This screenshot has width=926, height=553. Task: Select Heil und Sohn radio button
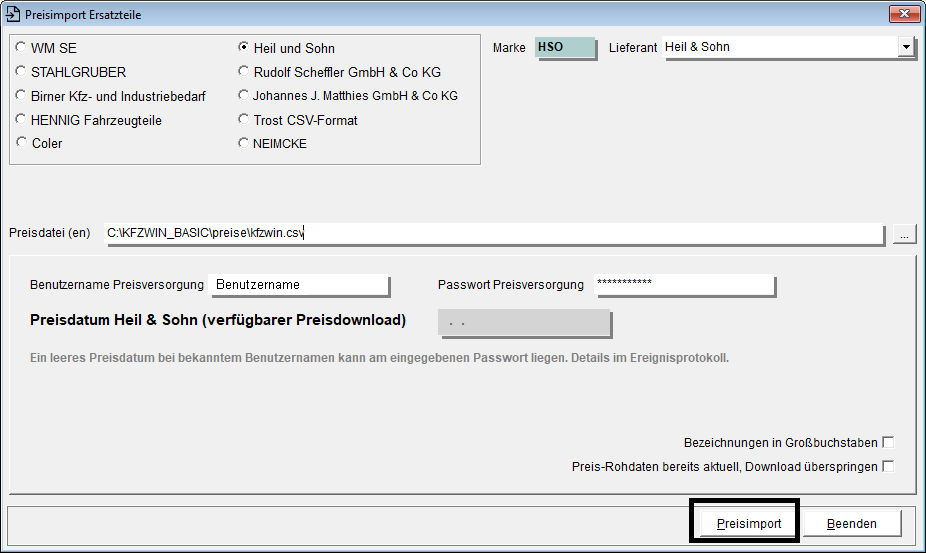coord(243,47)
